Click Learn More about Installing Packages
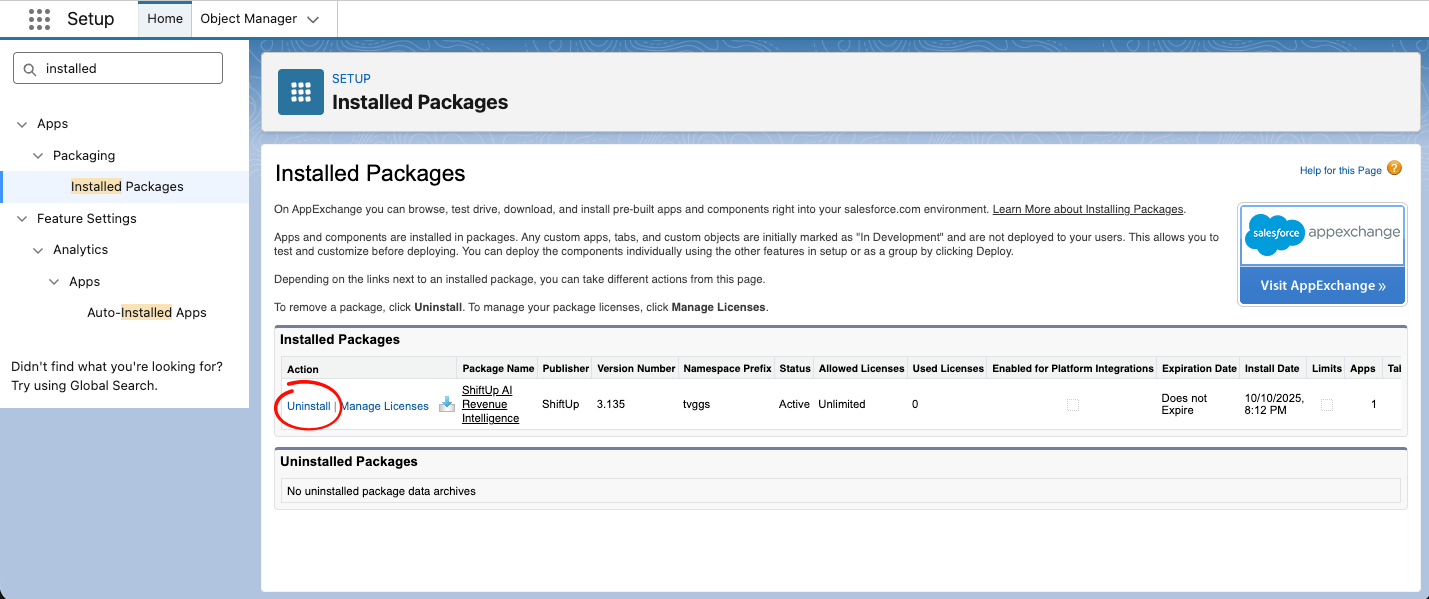1429x599 pixels. [x=1088, y=209]
